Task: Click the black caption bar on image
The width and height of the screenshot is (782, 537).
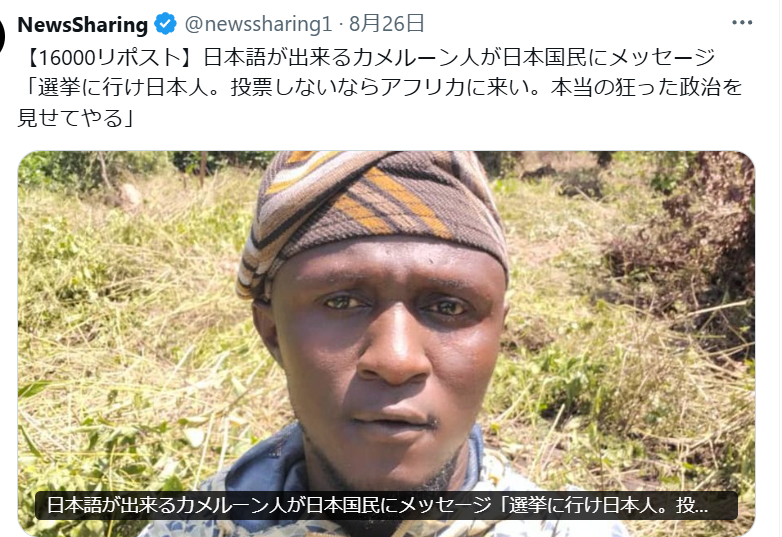Action: [387, 506]
